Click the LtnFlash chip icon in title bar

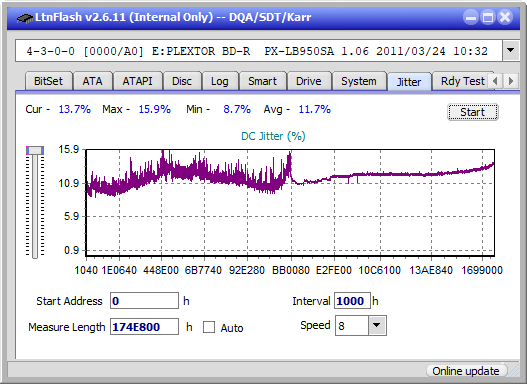pos(25,17)
